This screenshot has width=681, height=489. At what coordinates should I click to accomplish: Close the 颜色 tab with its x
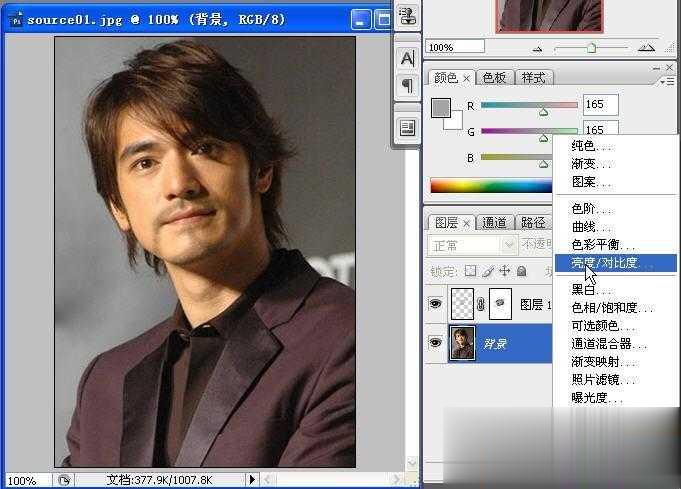[x=466, y=79]
